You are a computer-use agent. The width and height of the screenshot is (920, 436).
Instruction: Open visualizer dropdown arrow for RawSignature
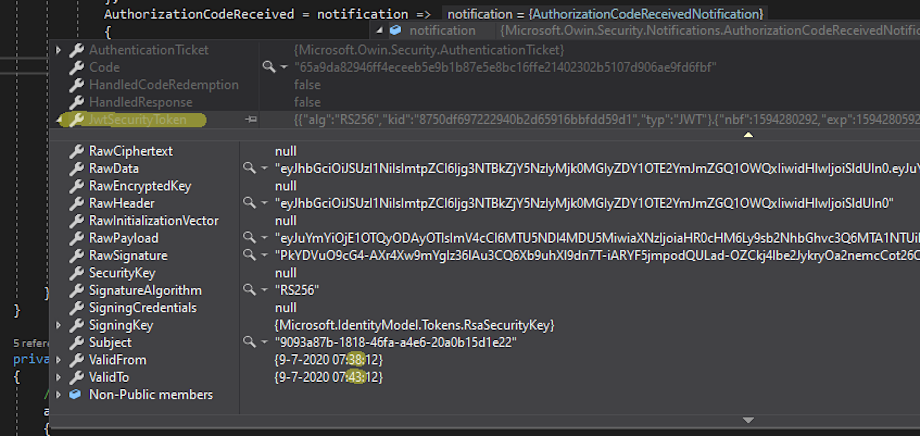point(265,256)
